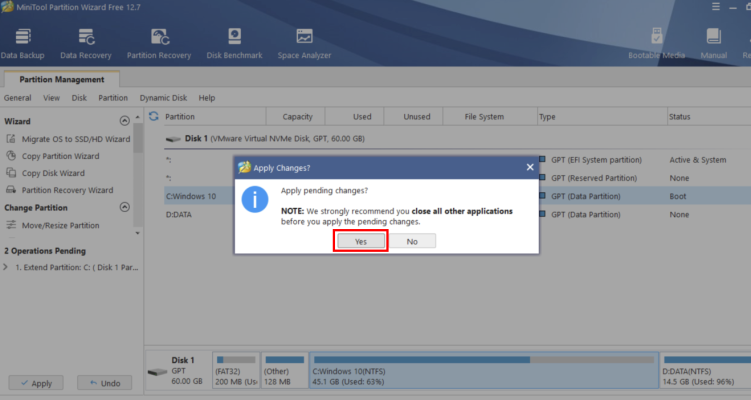
Task: Open the General menu
Action: [x=18, y=98]
